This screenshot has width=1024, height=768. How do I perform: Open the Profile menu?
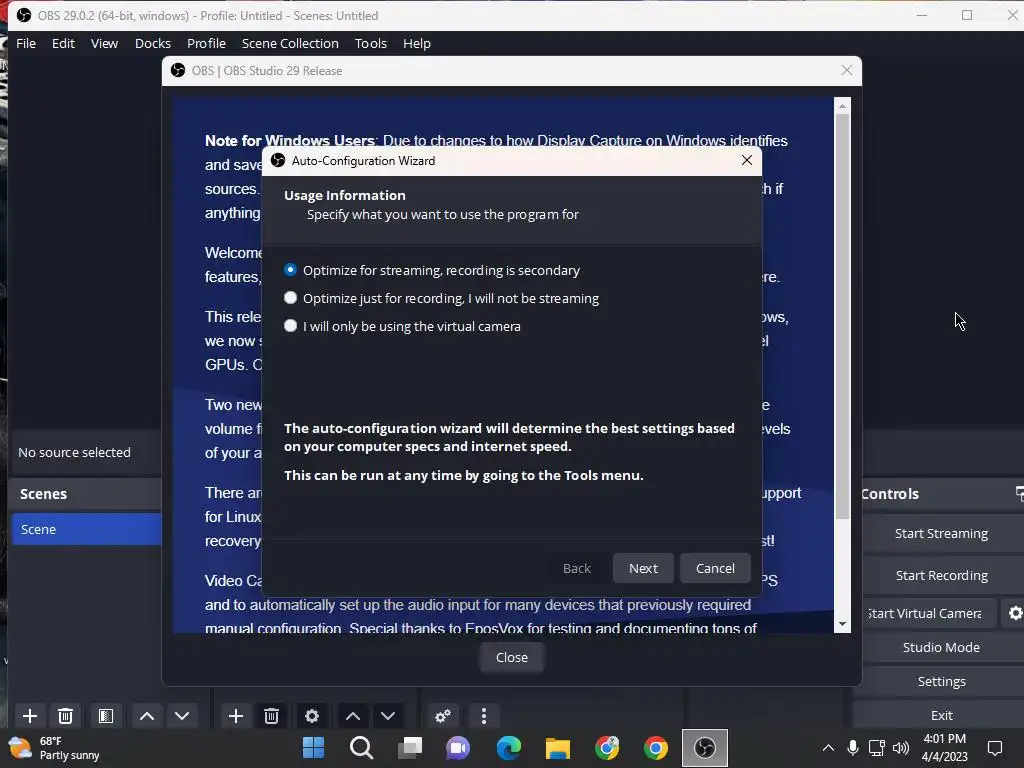206,43
